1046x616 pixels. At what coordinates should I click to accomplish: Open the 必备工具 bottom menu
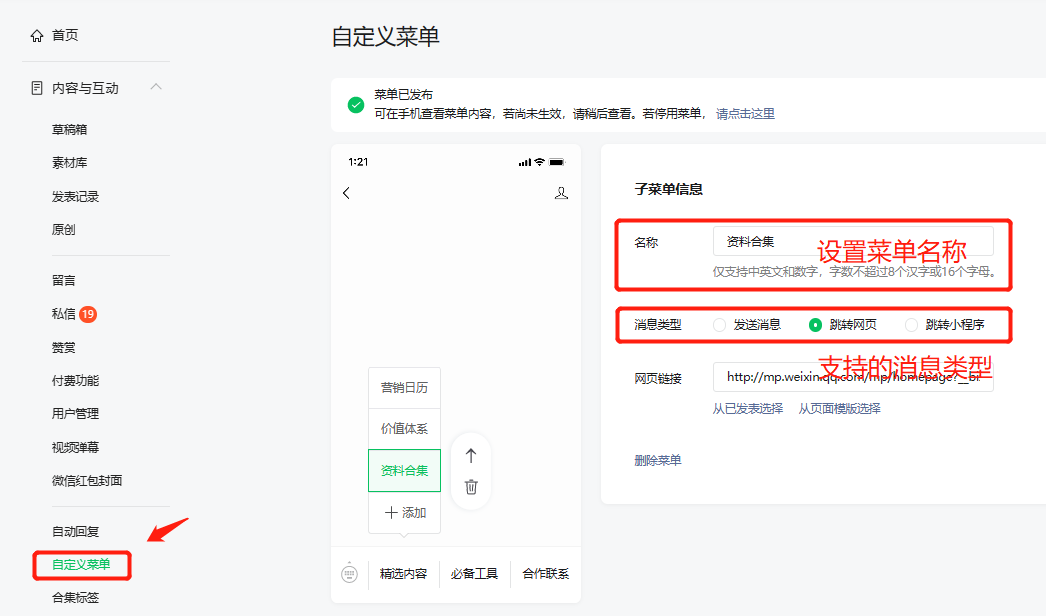[x=474, y=574]
